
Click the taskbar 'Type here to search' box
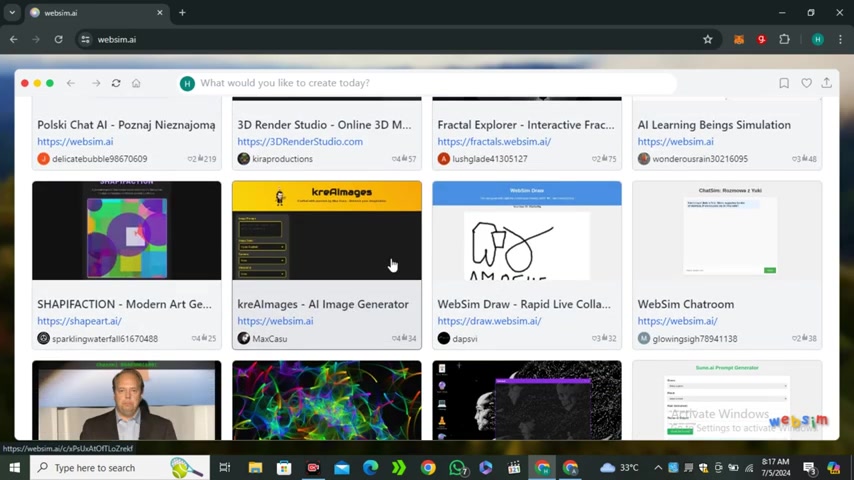pyautogui.click(x=120, y=467)
